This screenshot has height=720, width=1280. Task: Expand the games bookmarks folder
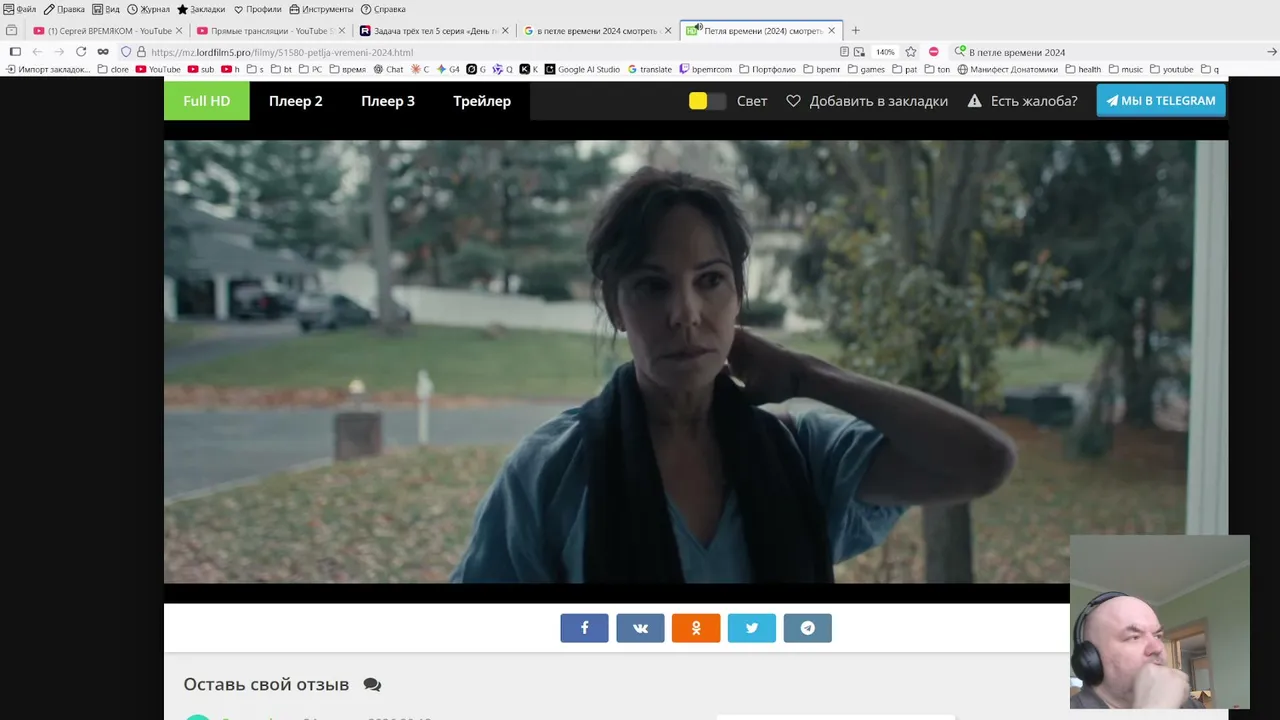[866, 70]
